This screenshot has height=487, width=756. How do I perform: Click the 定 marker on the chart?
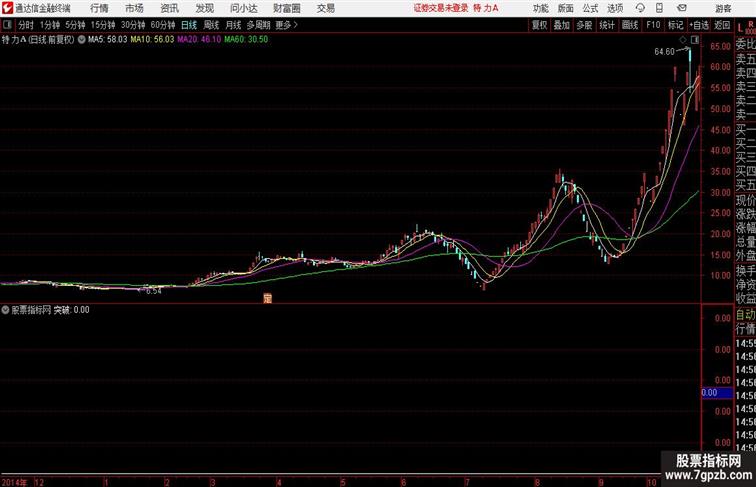pyautogui.click(x=268, y=298)
